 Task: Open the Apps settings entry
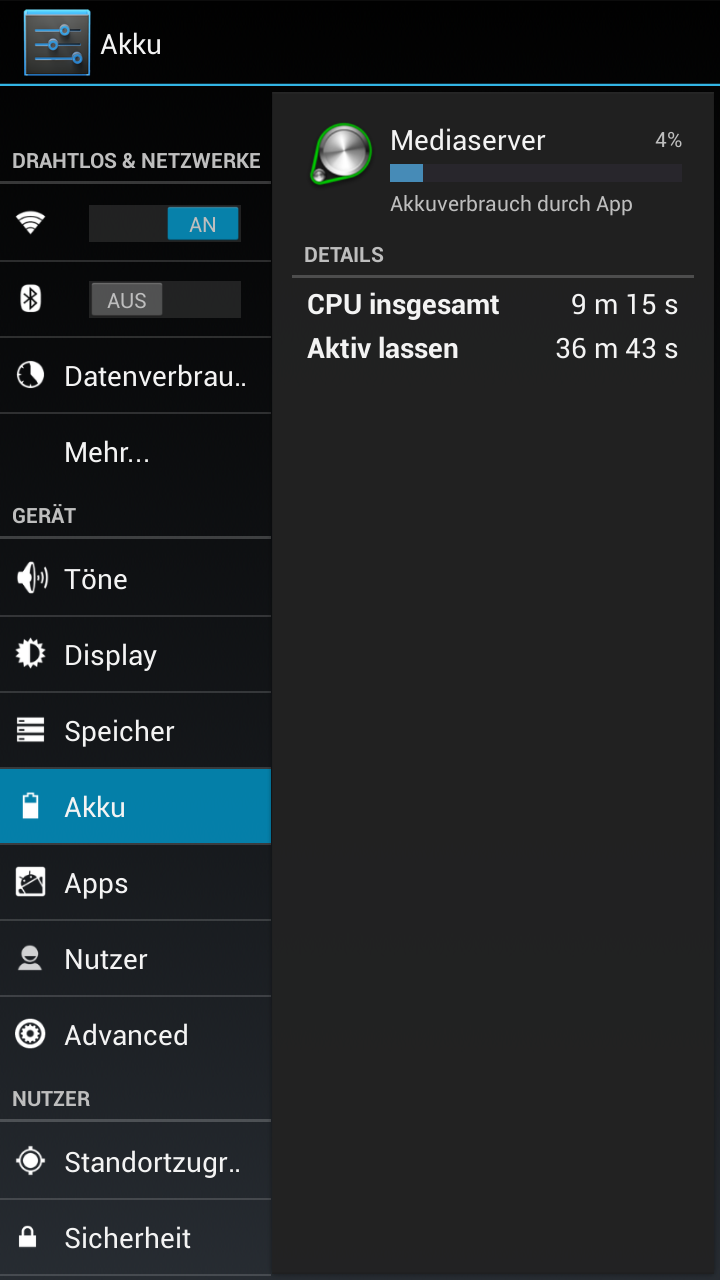[x=135, y=883]
